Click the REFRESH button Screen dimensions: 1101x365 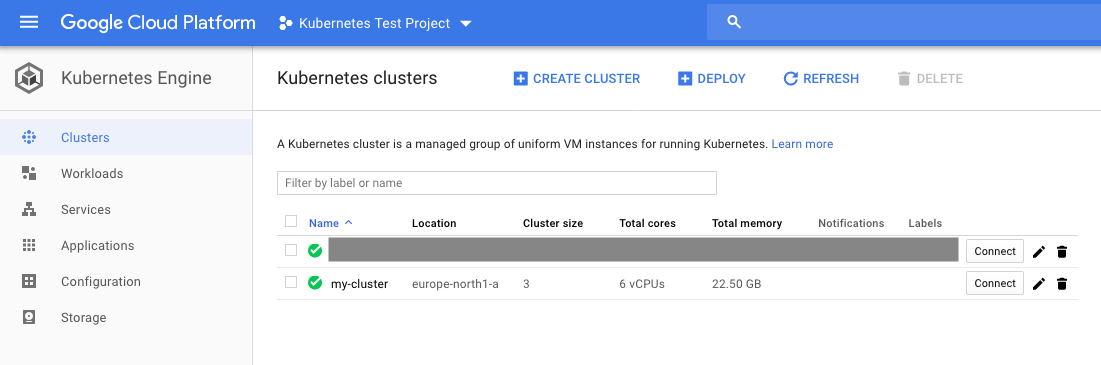821,79
